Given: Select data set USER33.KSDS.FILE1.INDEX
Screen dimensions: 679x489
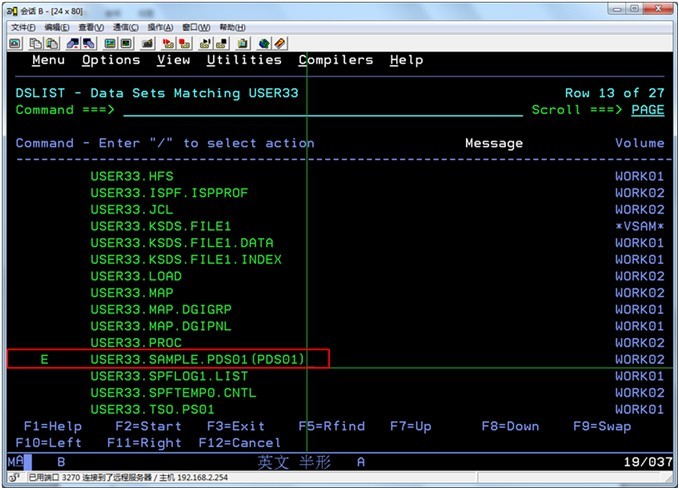Looking at the screenshot, I should (186, 259).
